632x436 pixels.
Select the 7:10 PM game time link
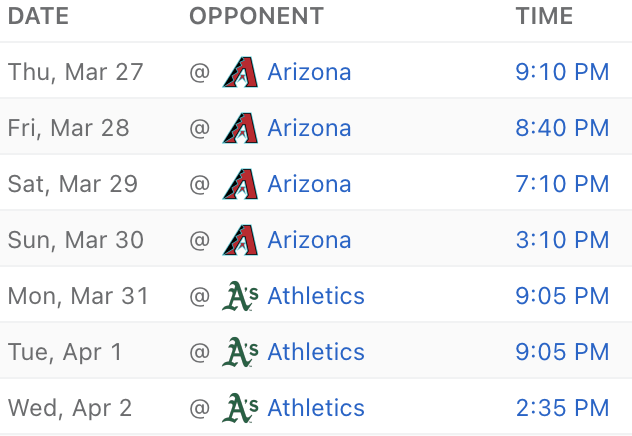point(562,184)
